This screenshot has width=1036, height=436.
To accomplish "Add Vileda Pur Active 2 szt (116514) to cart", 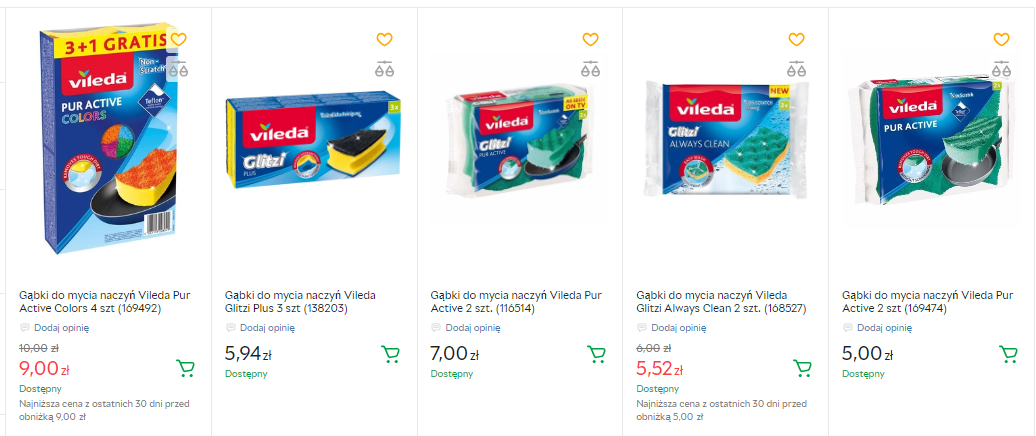I will pyautogui.click(x=597, y=354).
